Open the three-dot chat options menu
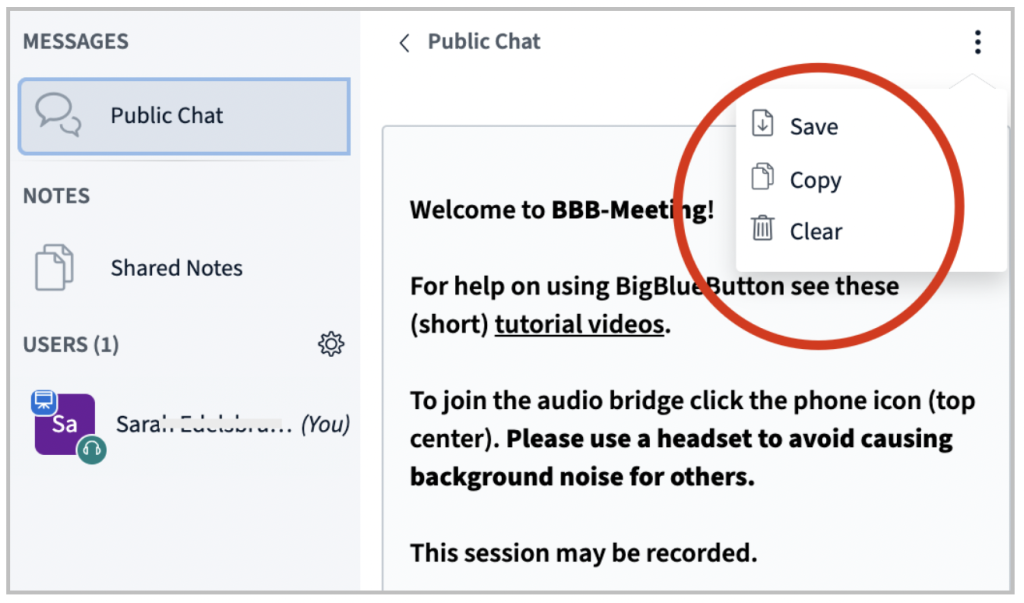Viewport: 1024px width, 603px height. (977, 42)
